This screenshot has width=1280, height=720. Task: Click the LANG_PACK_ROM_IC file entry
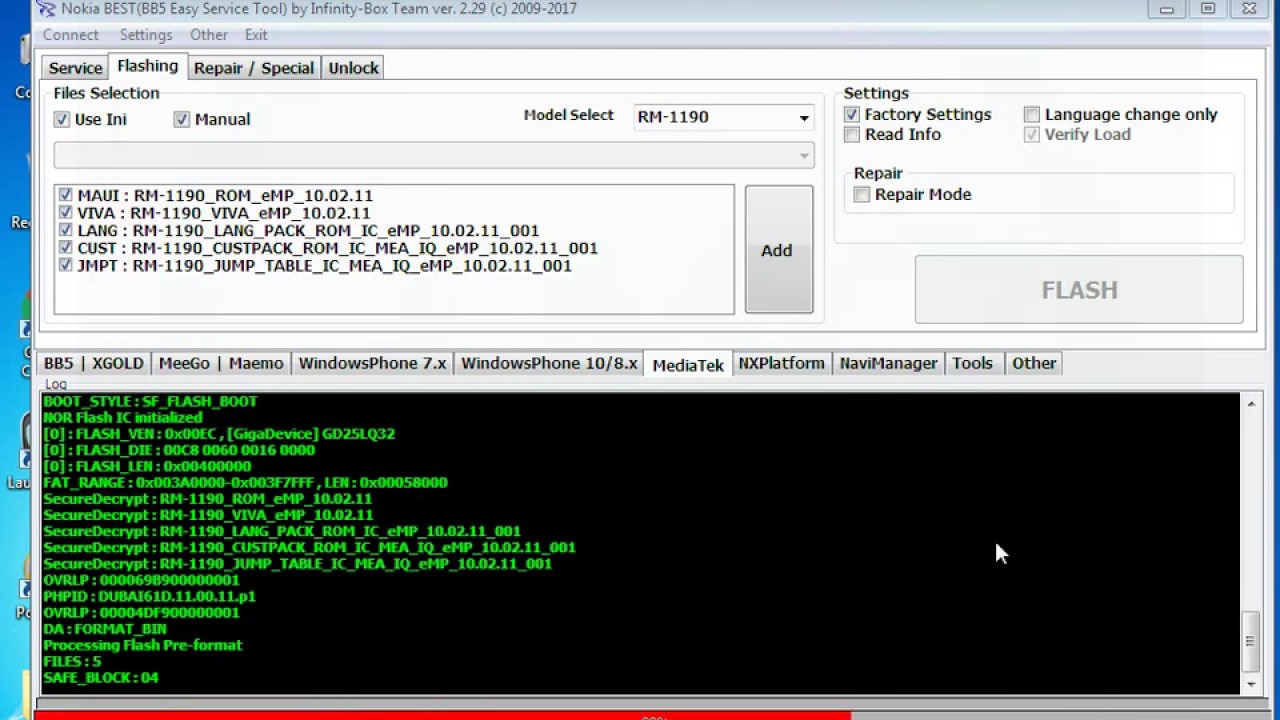pos(308,230)
